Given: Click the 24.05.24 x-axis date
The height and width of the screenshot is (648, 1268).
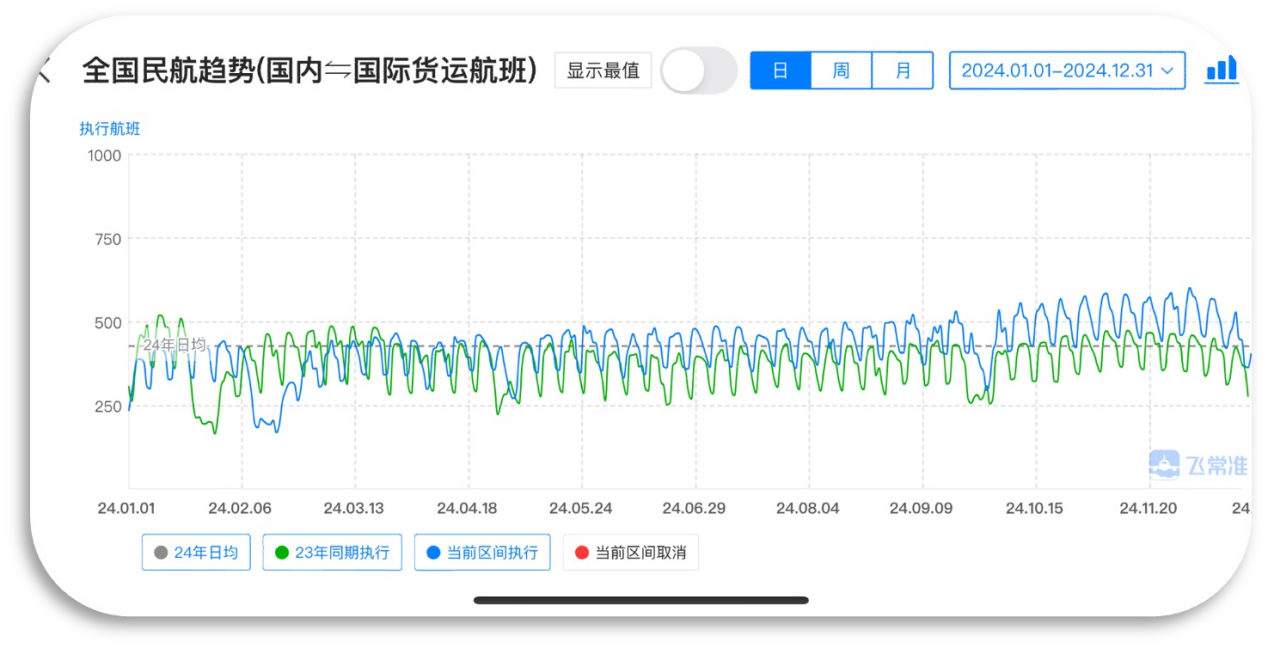Looking at the screenshot, I should [581, 507].
